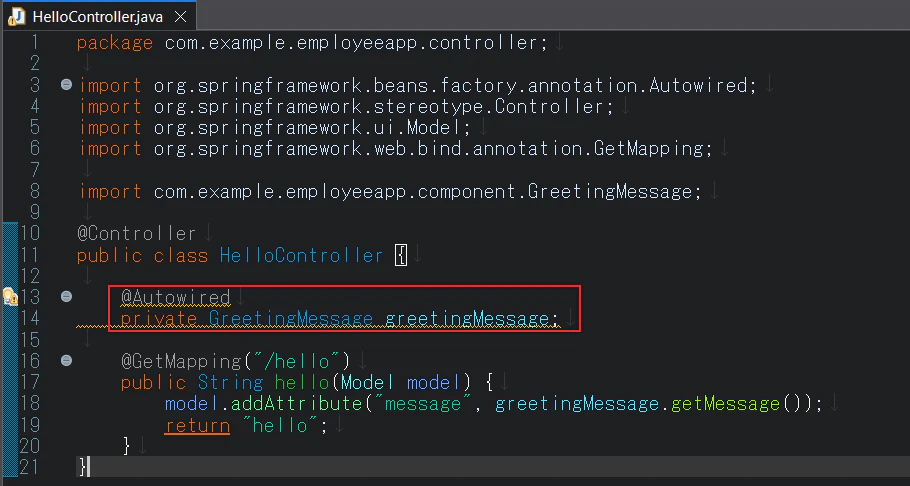
Task: Click the GreetingMessage type on line 14
Action: (x=290, y=319)
